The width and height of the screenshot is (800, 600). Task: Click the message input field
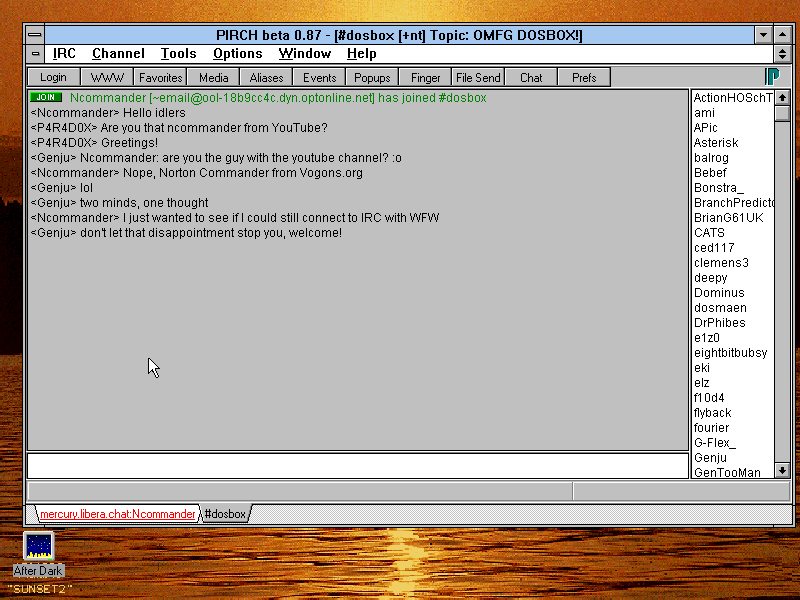(358, 465)
